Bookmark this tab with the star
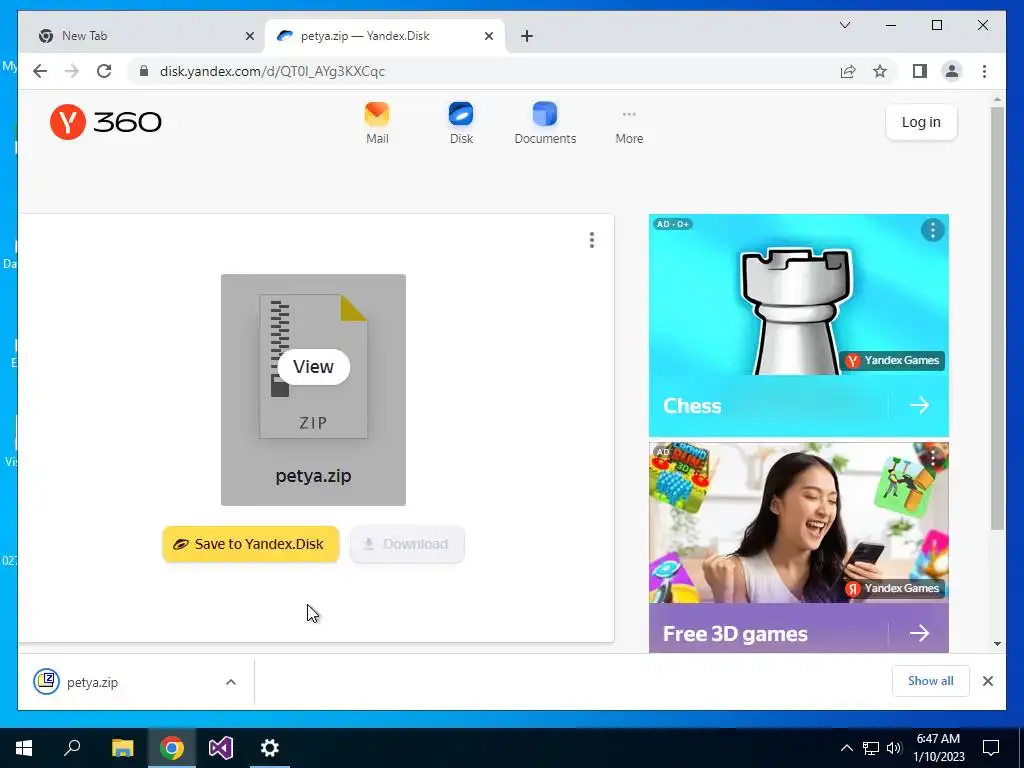 [880, 71]
